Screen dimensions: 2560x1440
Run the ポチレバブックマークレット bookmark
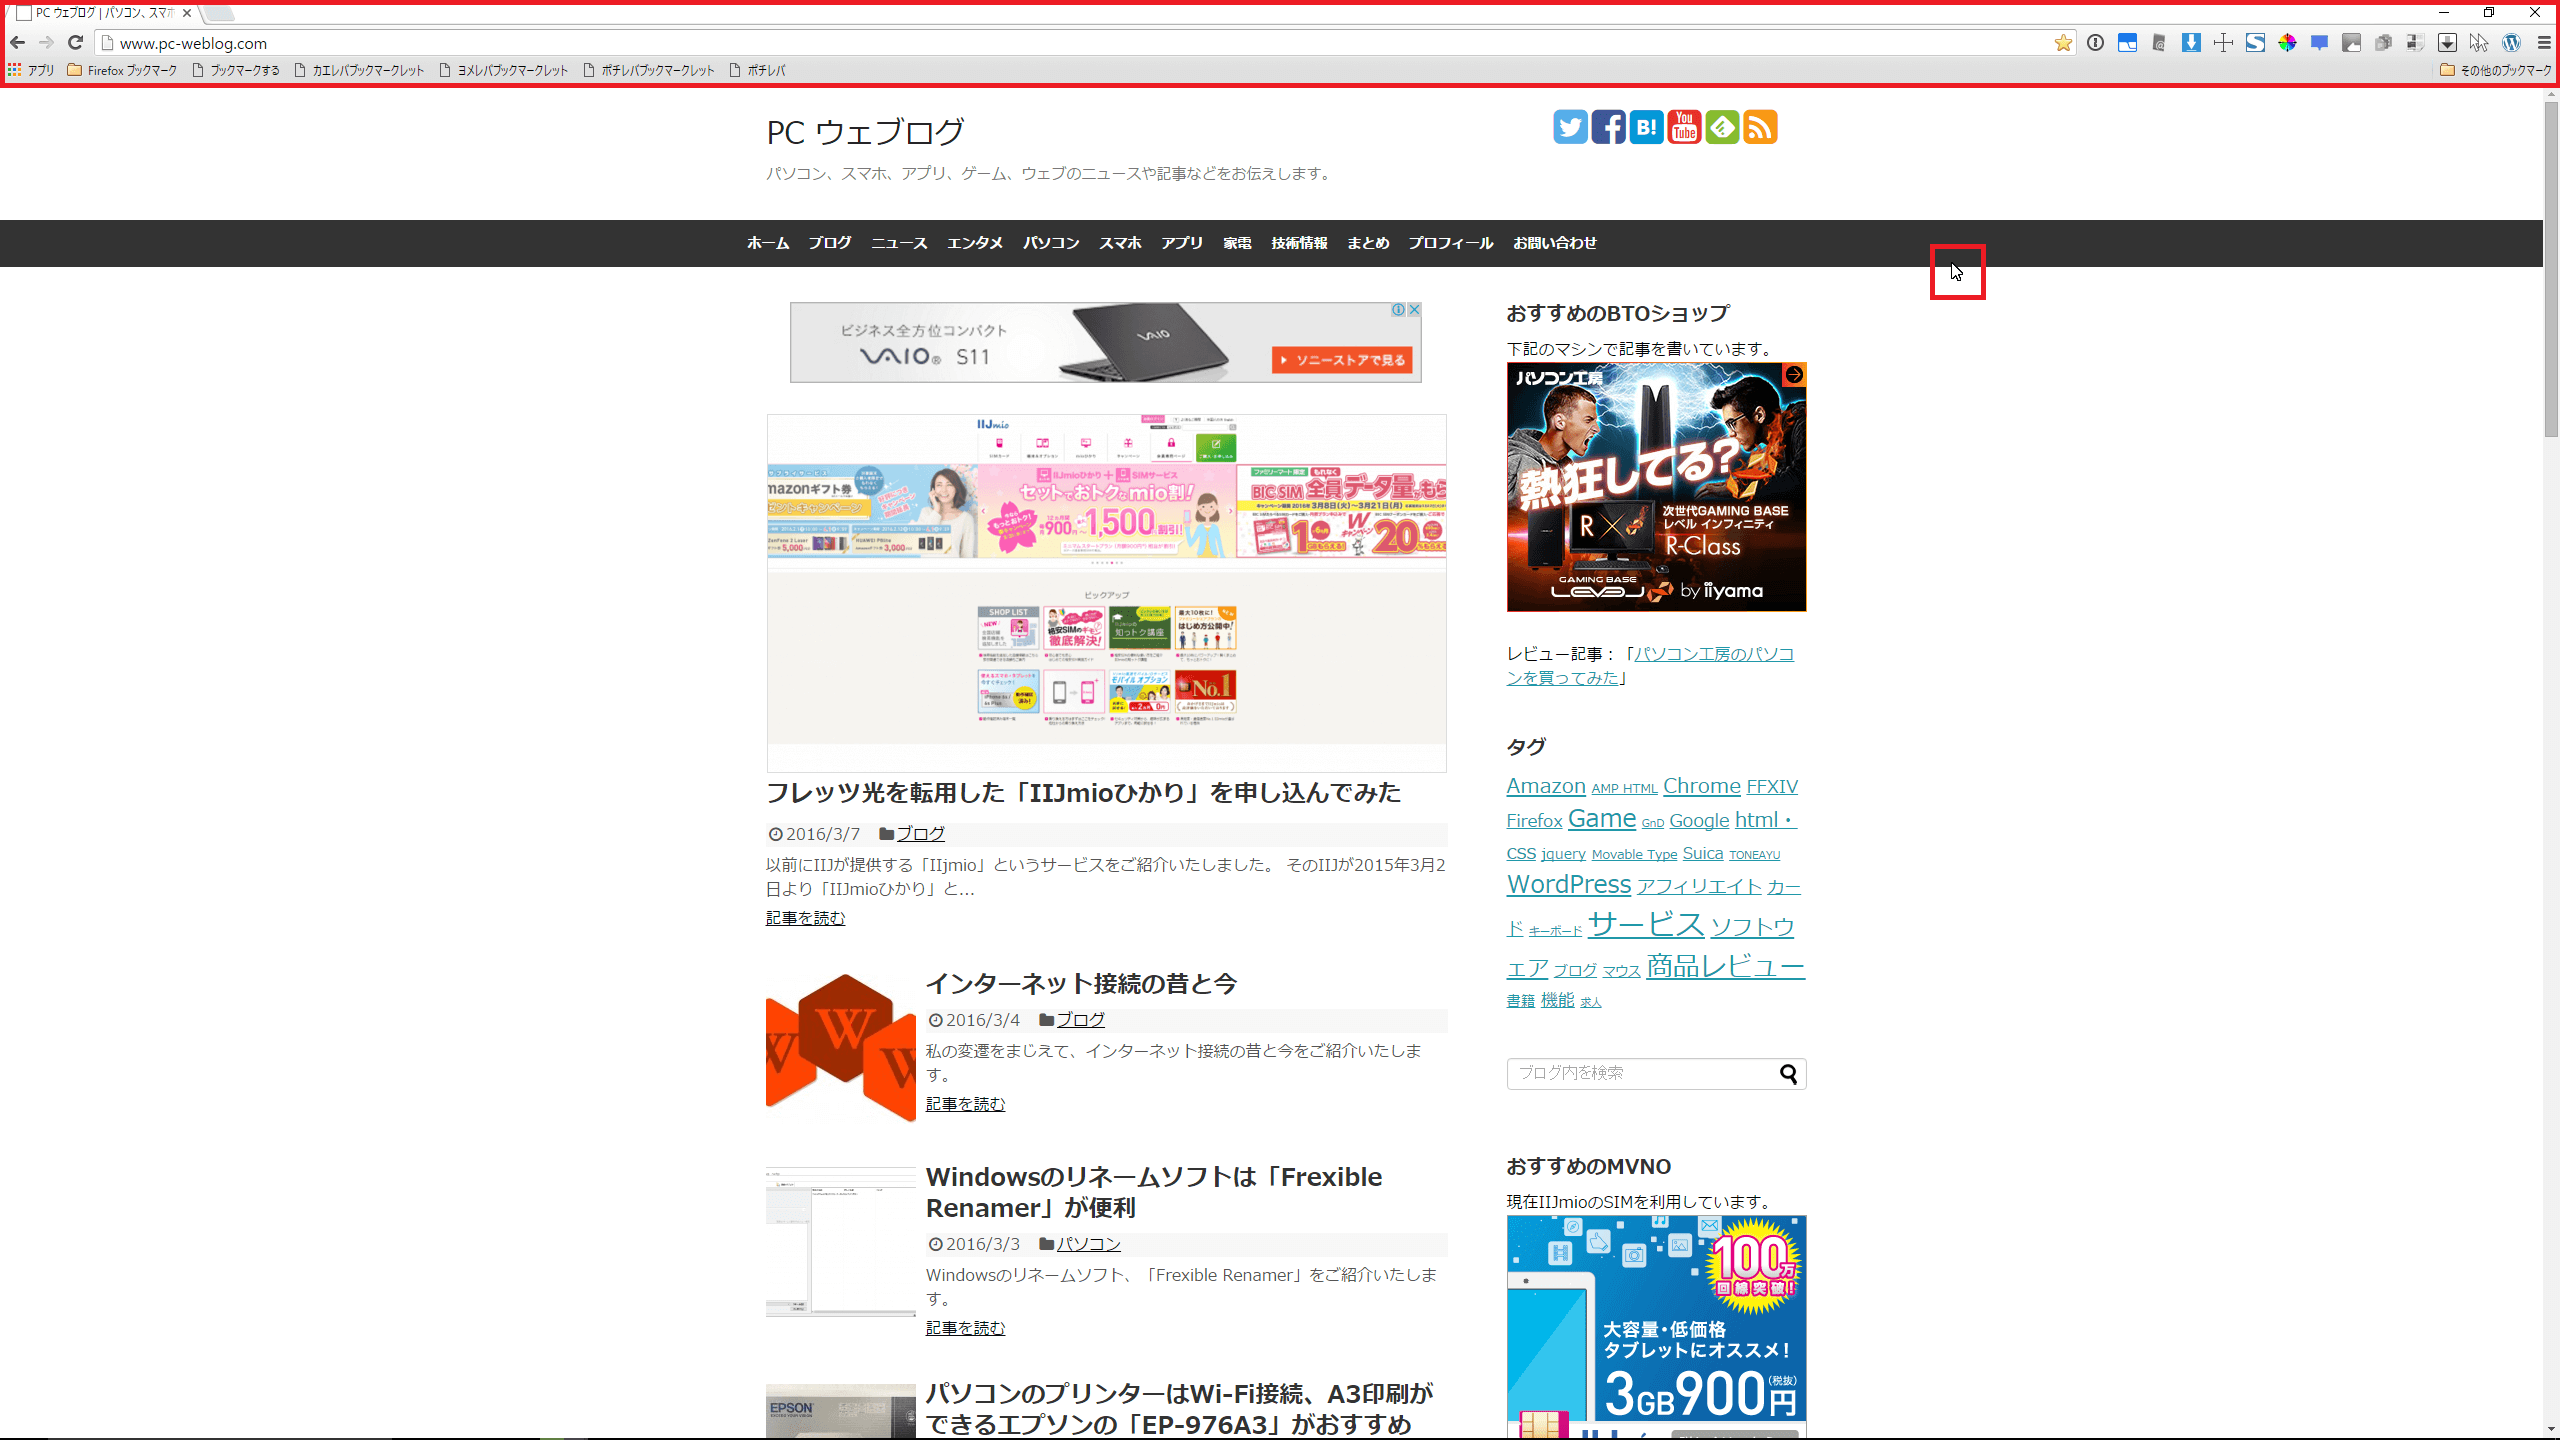tap(648, 70)
